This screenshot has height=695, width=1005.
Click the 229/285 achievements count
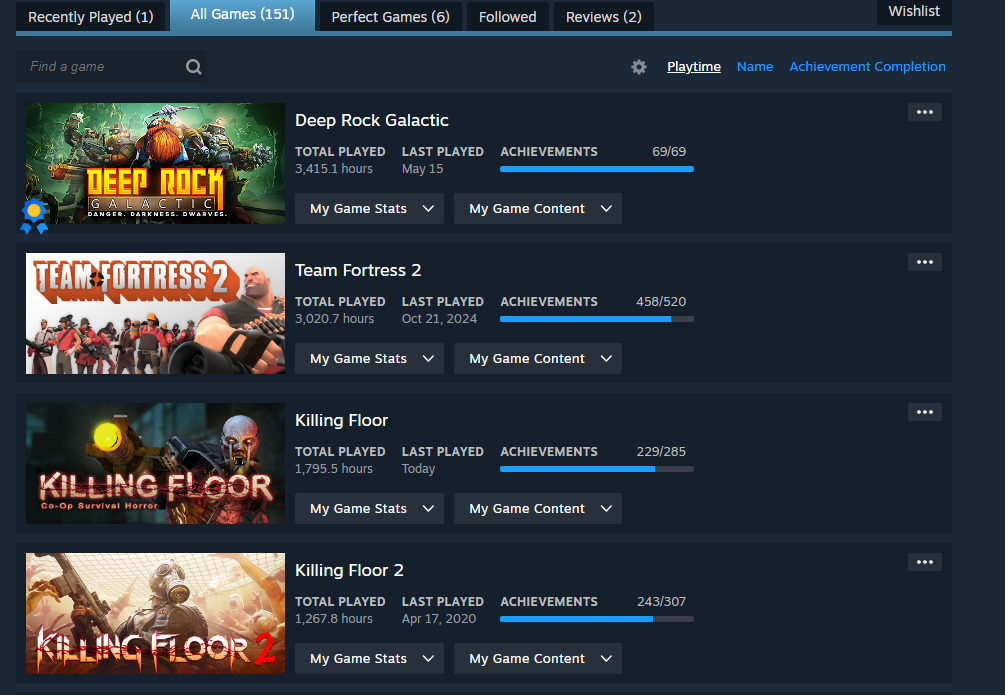[661, 452]
